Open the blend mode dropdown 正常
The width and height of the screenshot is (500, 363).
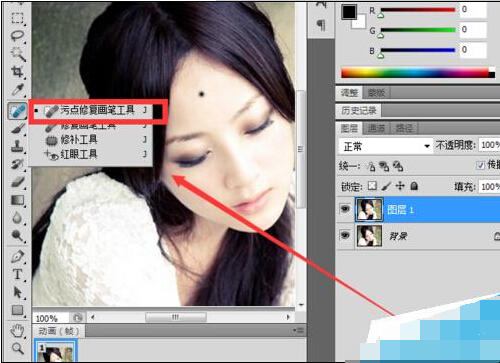(x=386, y=146)
